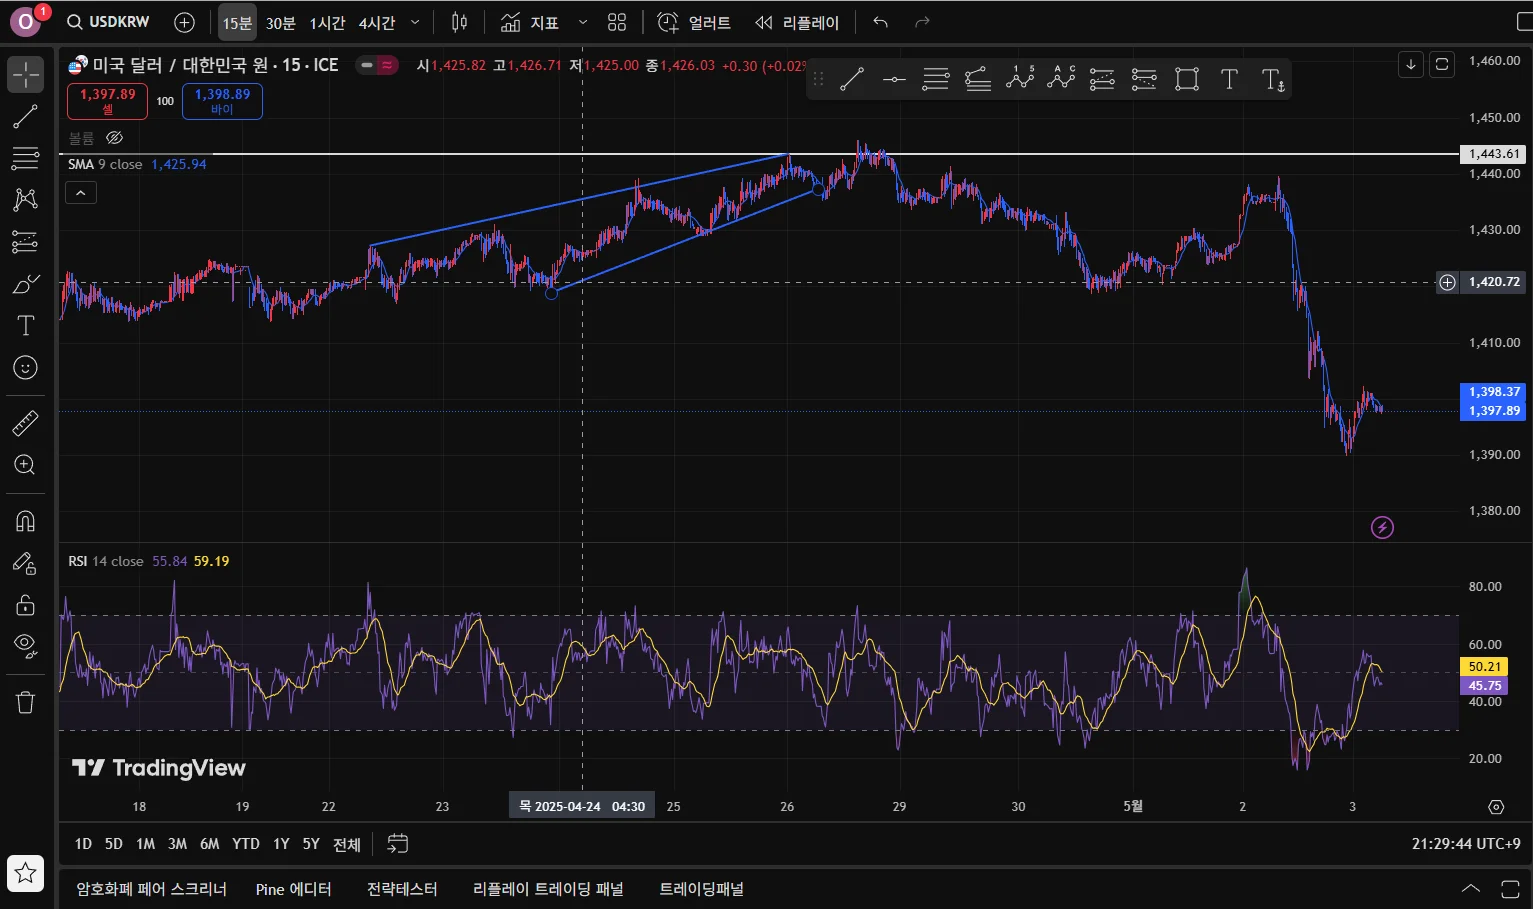This screenshot has height=909, width=1533.
Task: Open USDKRW symbol search
Action: click(x=109, y=22)
